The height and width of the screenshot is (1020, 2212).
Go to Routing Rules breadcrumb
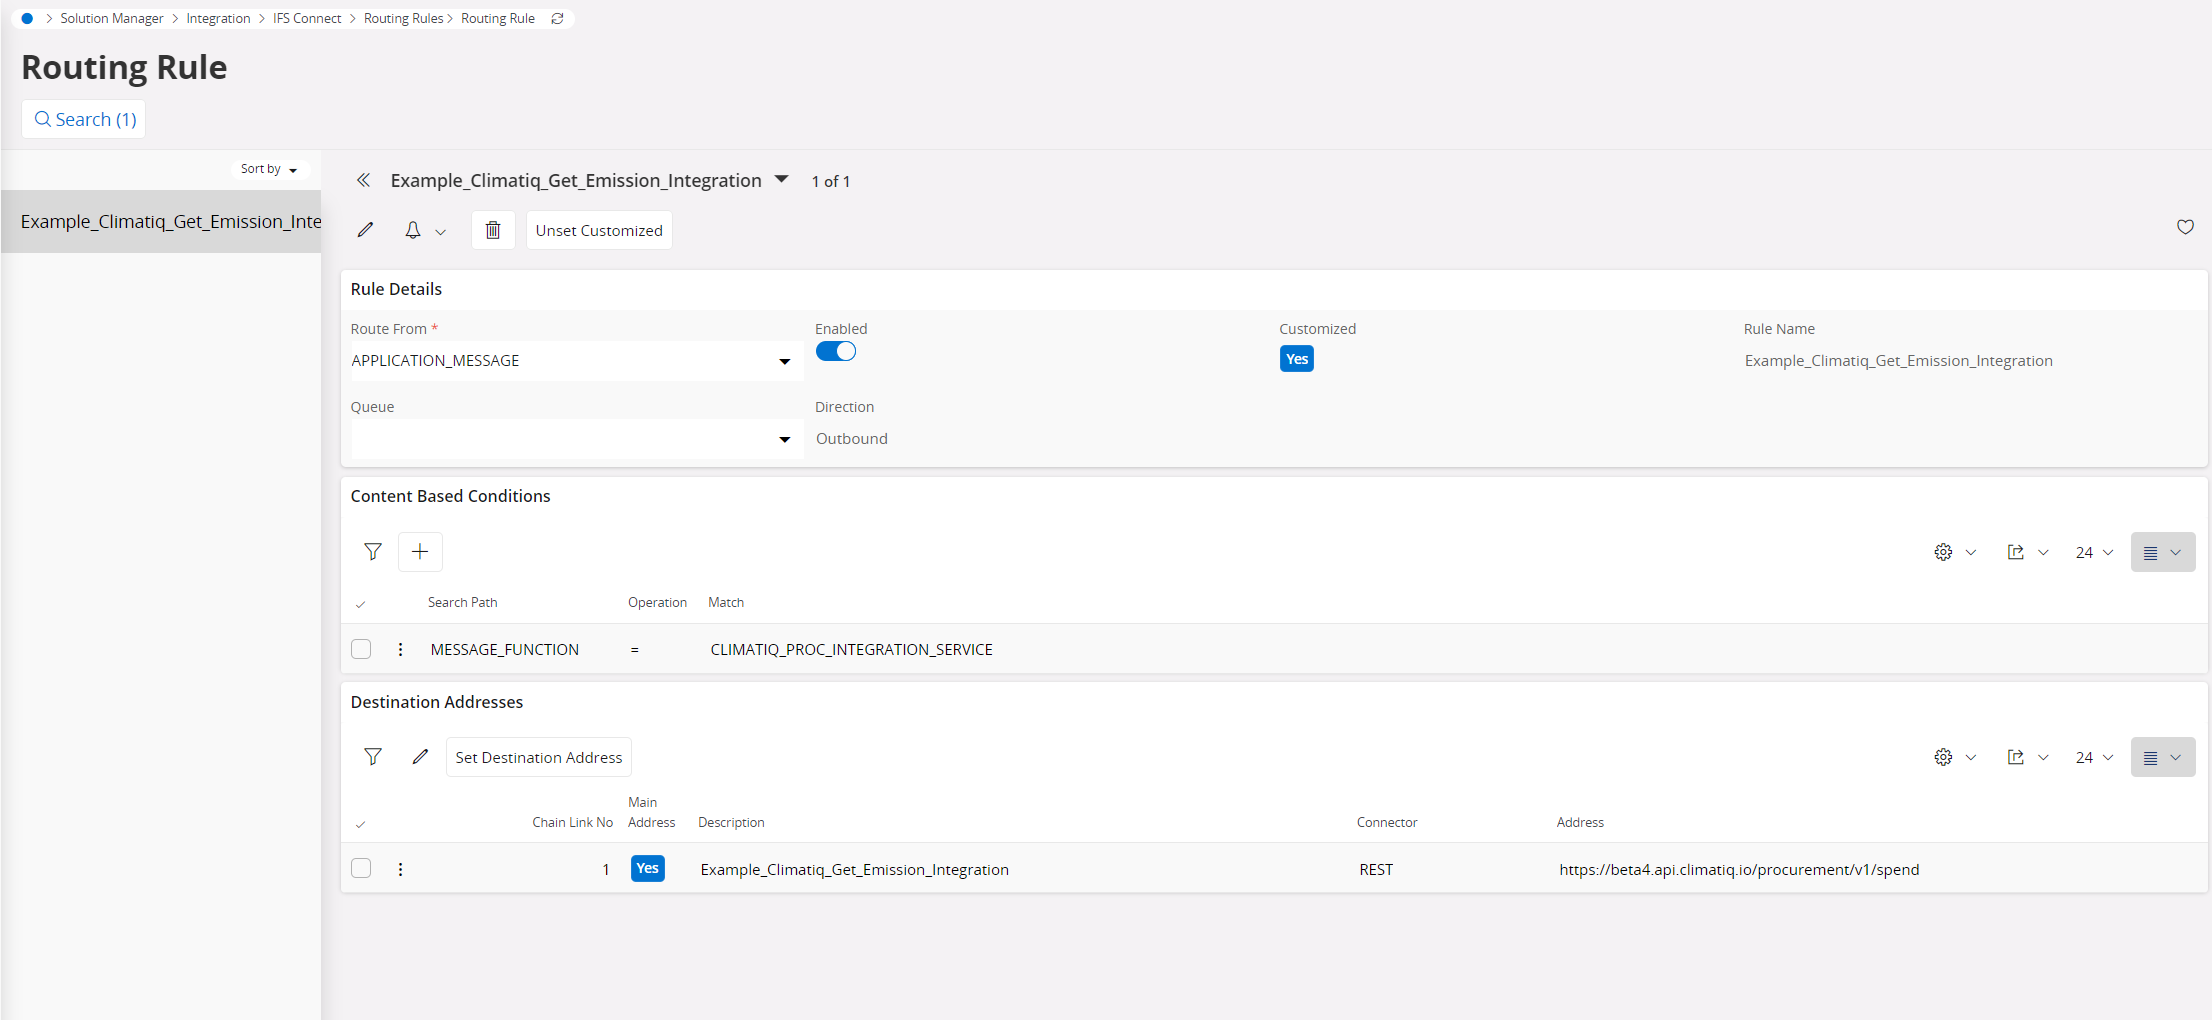403,18
